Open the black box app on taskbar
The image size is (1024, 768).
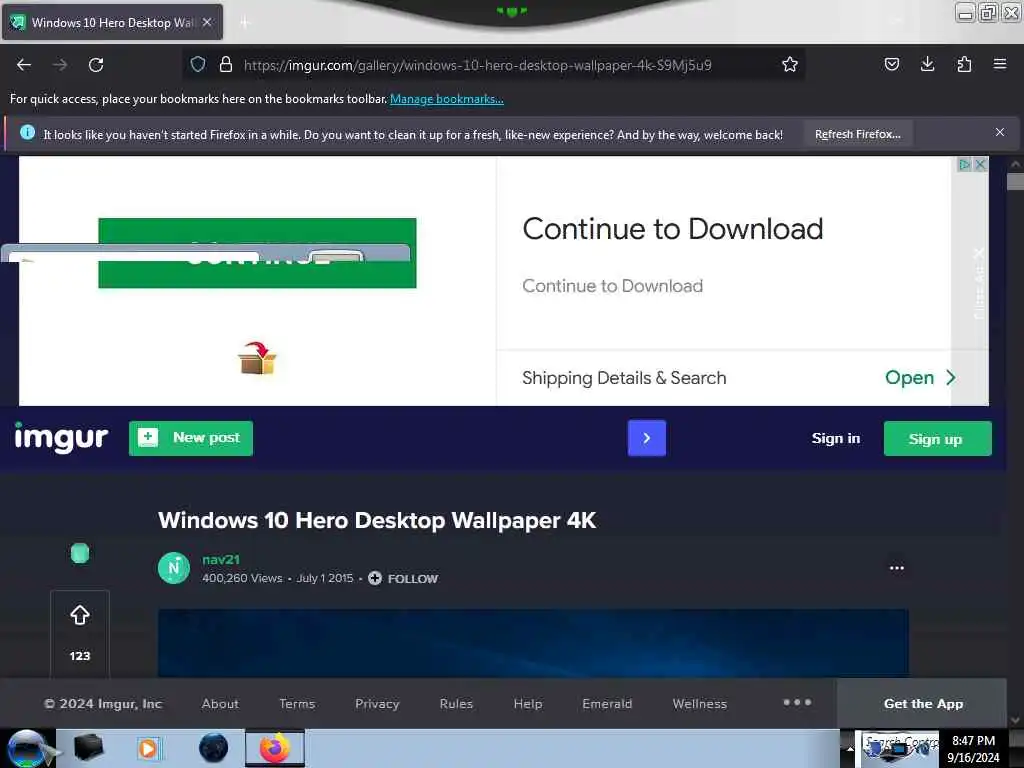(88, 748)
